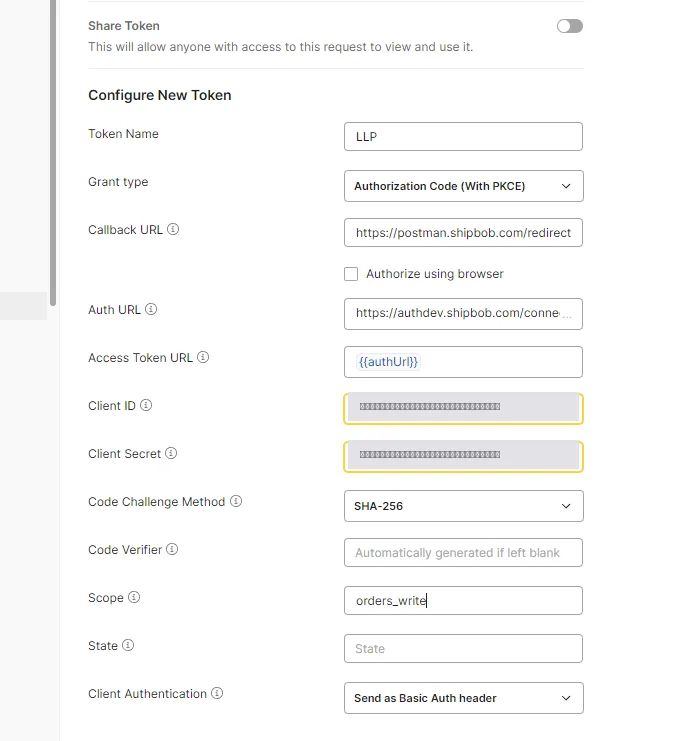Click the masked Client Secret field
The width and height of the screenshot is (700, 741).
point(463,457)
